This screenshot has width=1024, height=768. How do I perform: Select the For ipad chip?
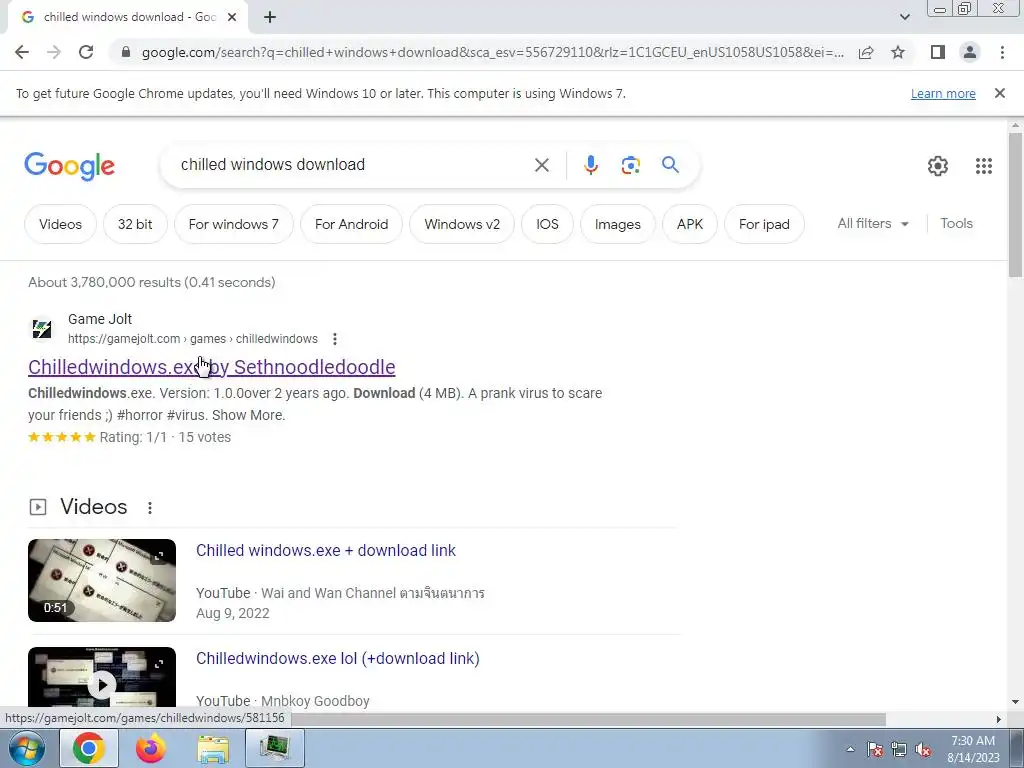[764, 224]
